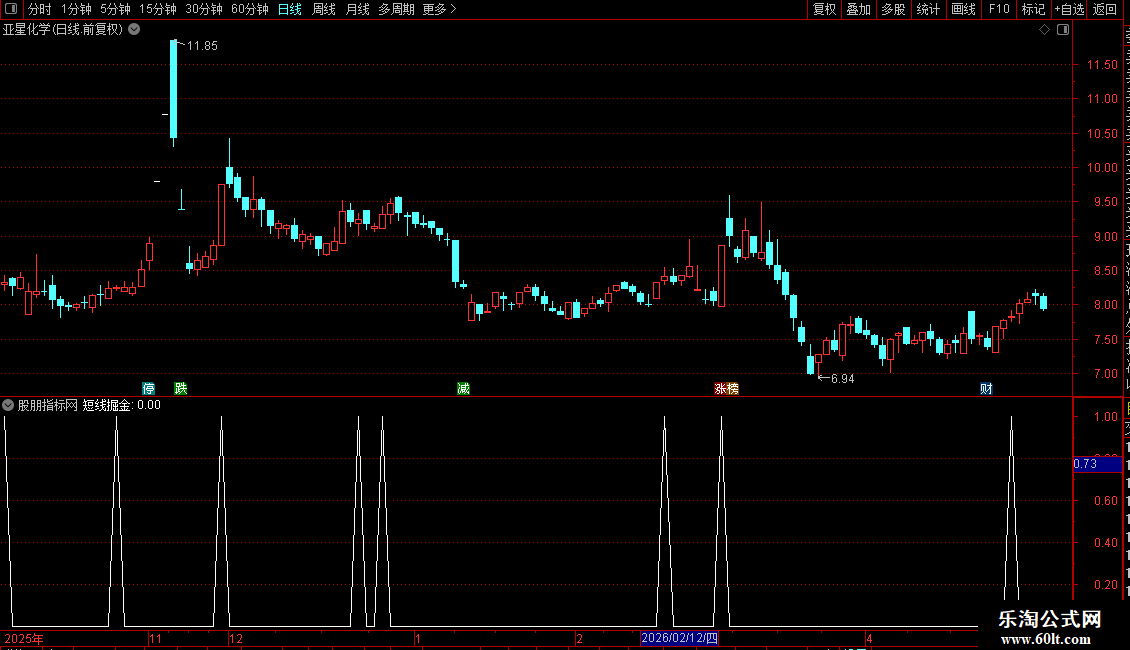The image size is (1130, 650).
Task: Switch to the 周线 weekly period
Action: click(x=324, y=9)
